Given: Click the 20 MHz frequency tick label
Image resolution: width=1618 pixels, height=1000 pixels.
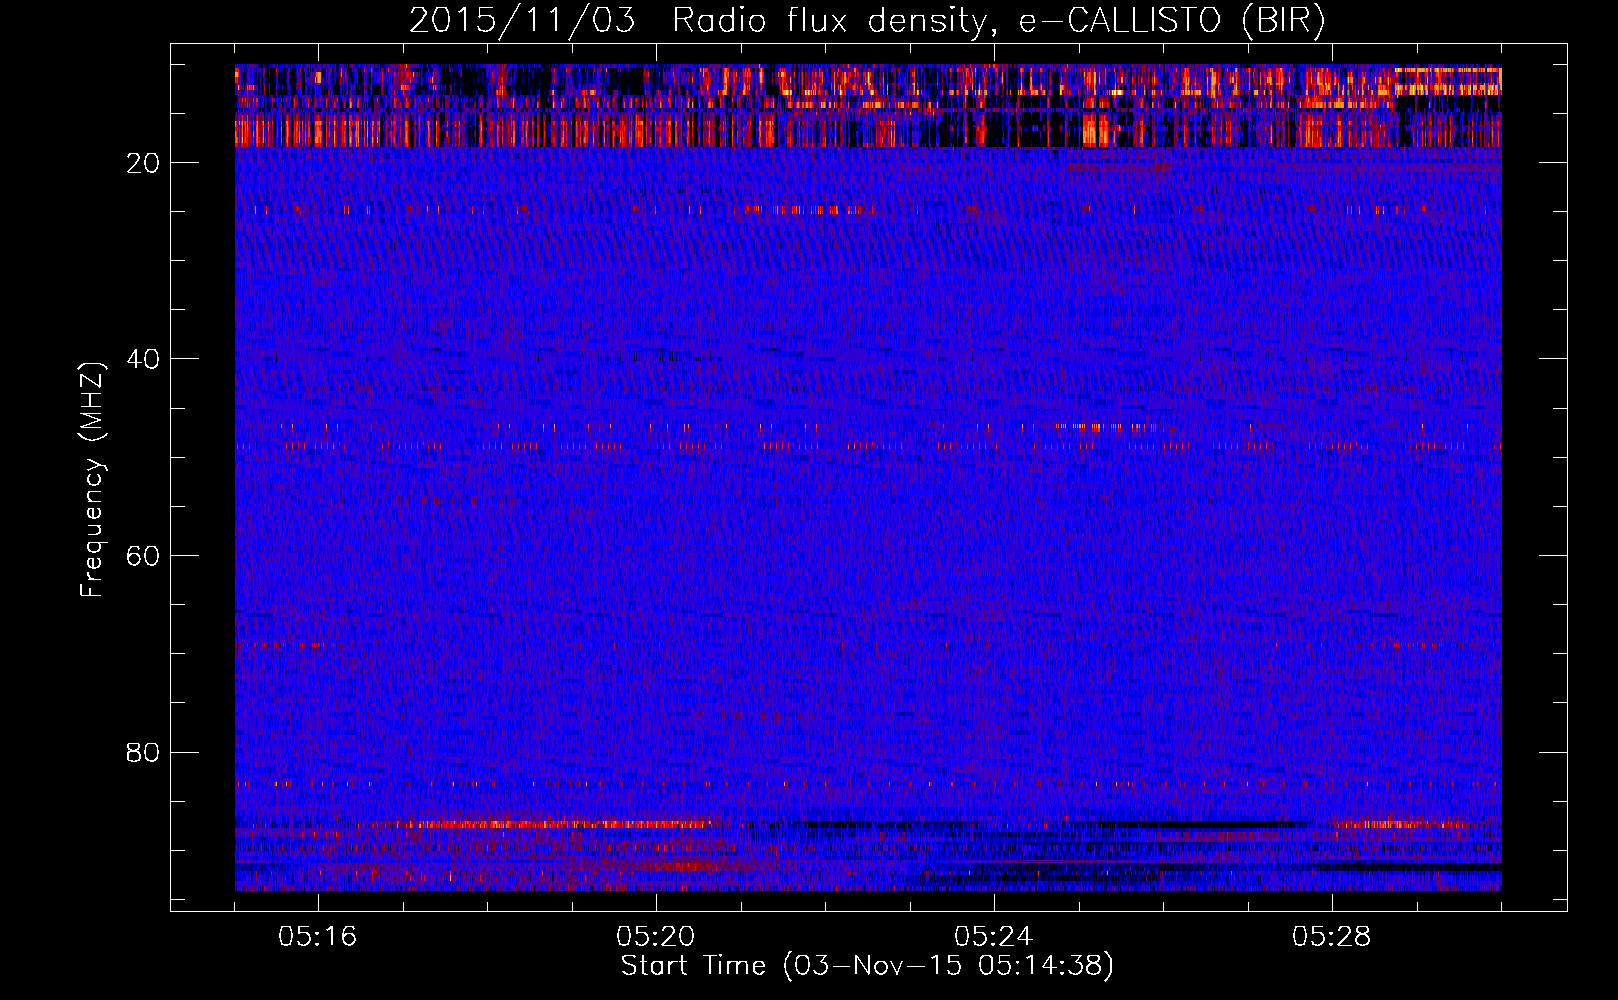Looking at the screenshot, I should (x=143, y=163).
